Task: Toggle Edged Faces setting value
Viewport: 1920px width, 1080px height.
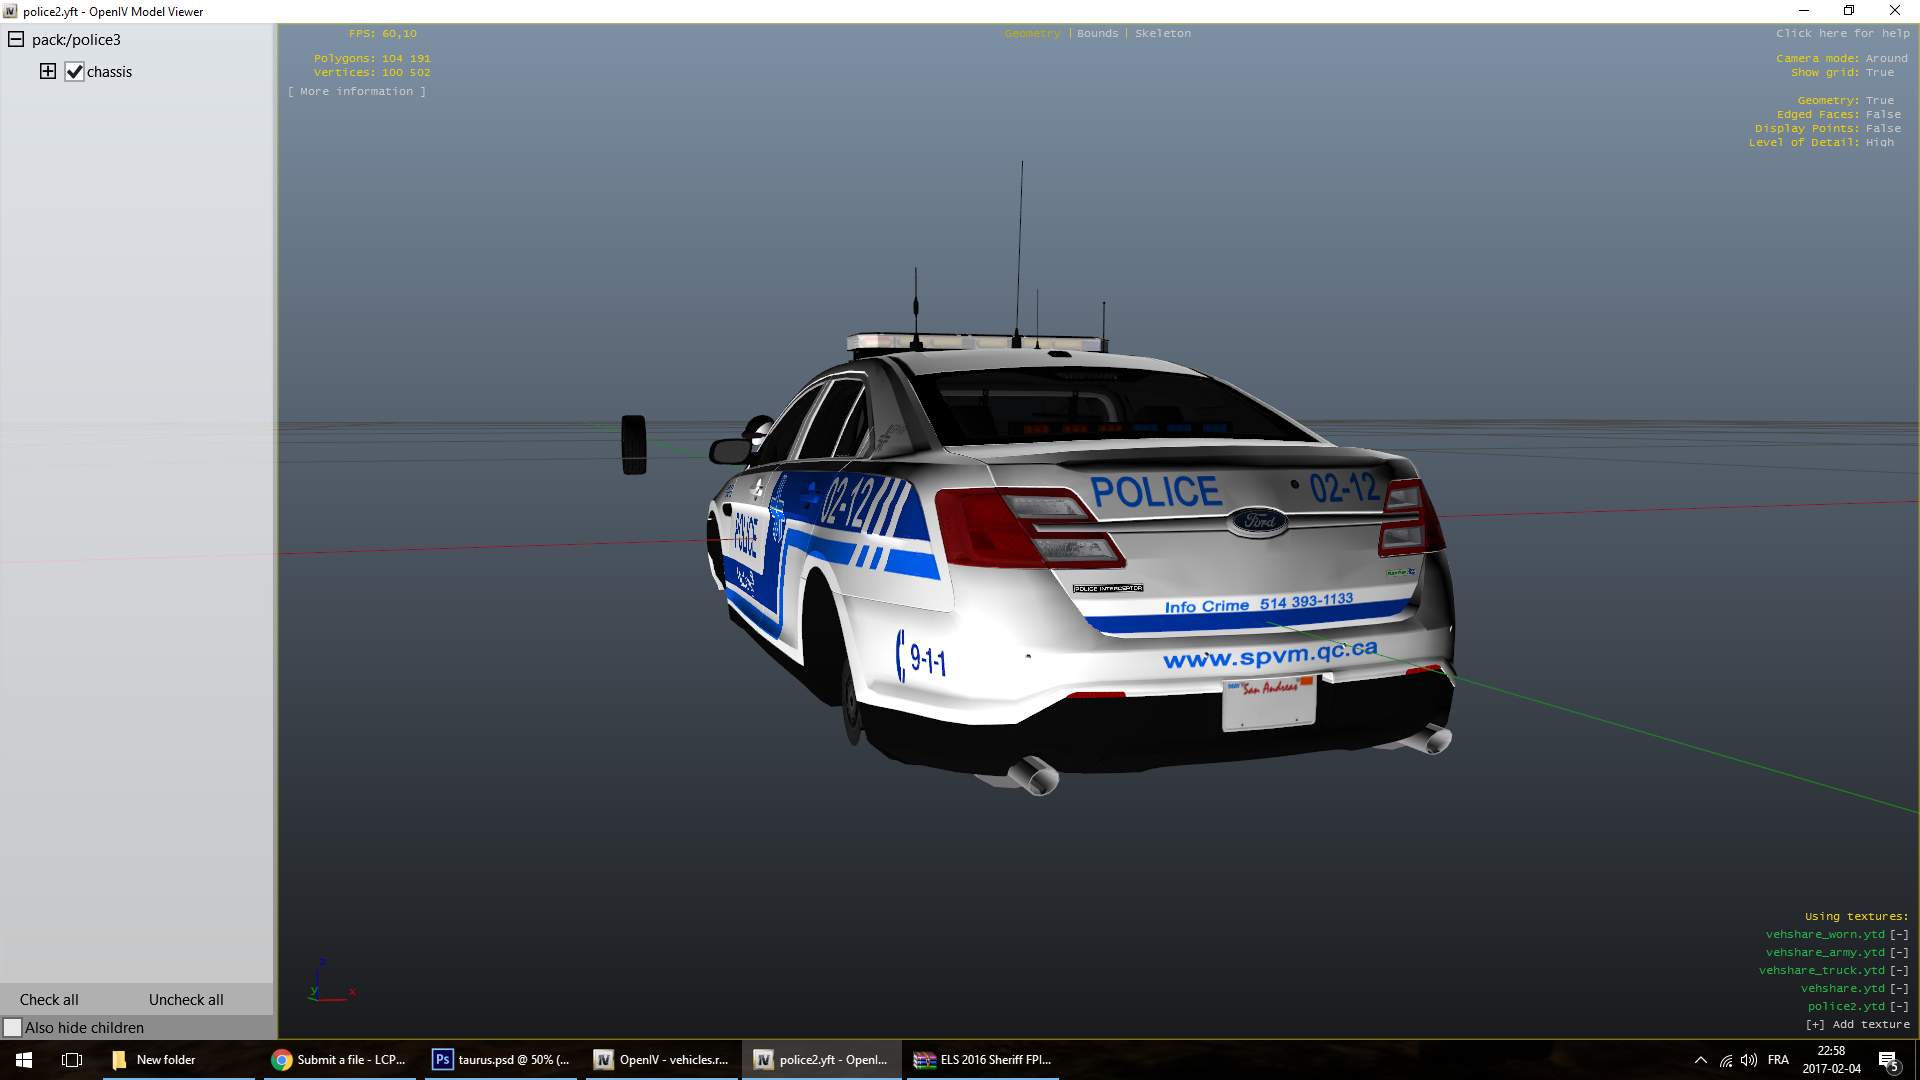Action: coord(1883,114)
